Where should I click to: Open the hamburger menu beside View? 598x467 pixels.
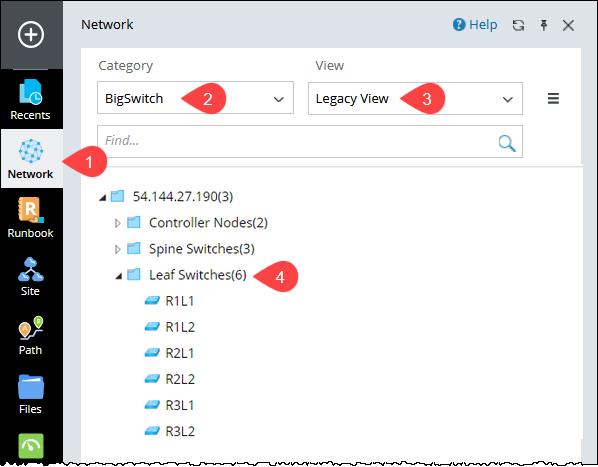(x=553, y=99)
